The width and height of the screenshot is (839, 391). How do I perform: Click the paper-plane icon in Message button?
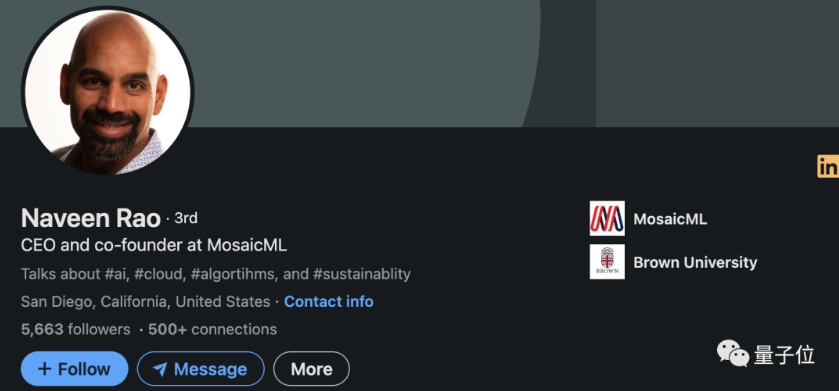click(159, 369)
